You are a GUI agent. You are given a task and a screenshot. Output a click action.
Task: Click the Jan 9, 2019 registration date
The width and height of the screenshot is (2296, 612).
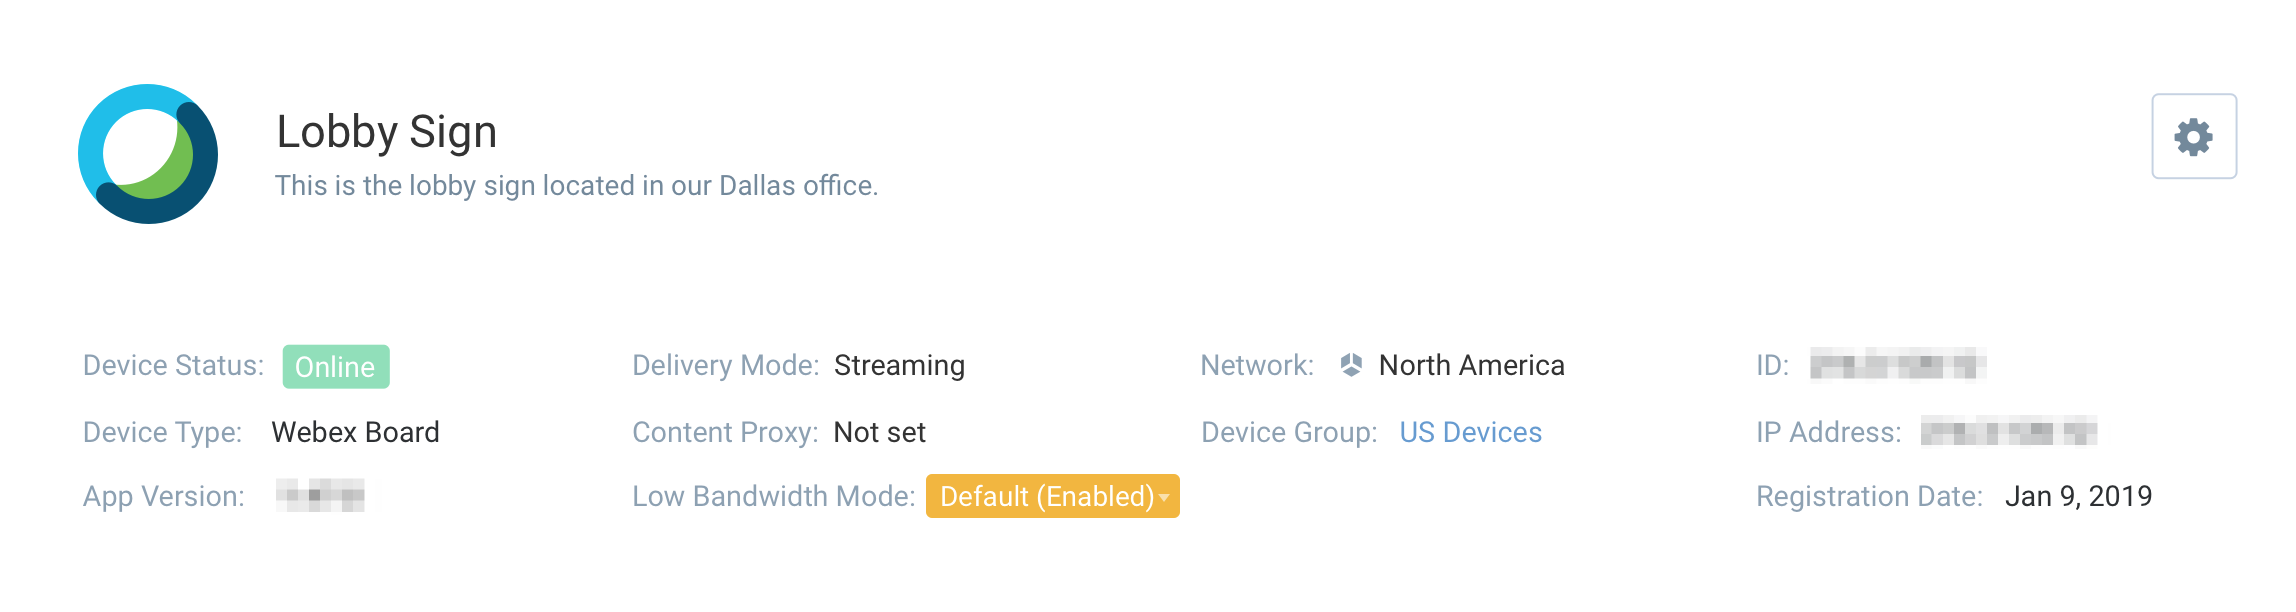[x=2078, y=497]
